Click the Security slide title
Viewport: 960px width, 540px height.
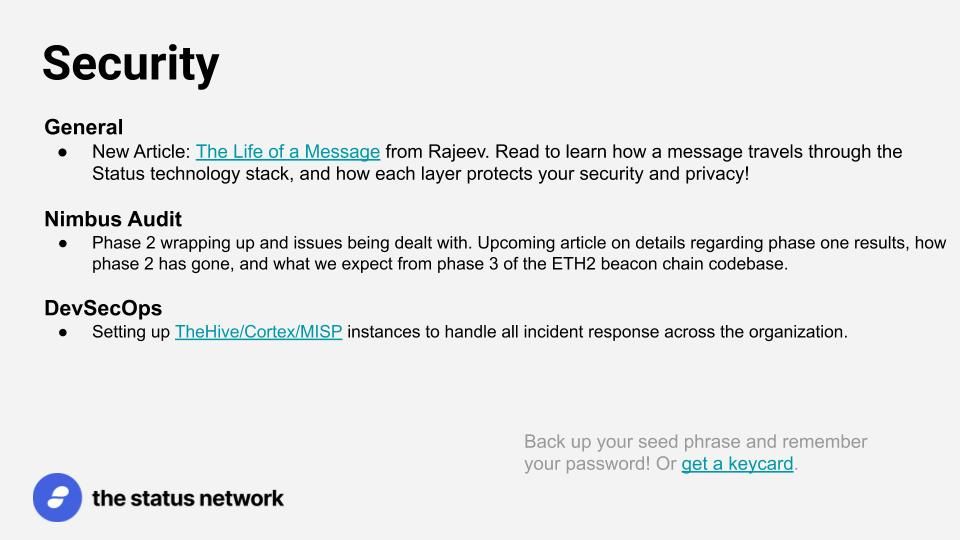(x=131, y=64)
